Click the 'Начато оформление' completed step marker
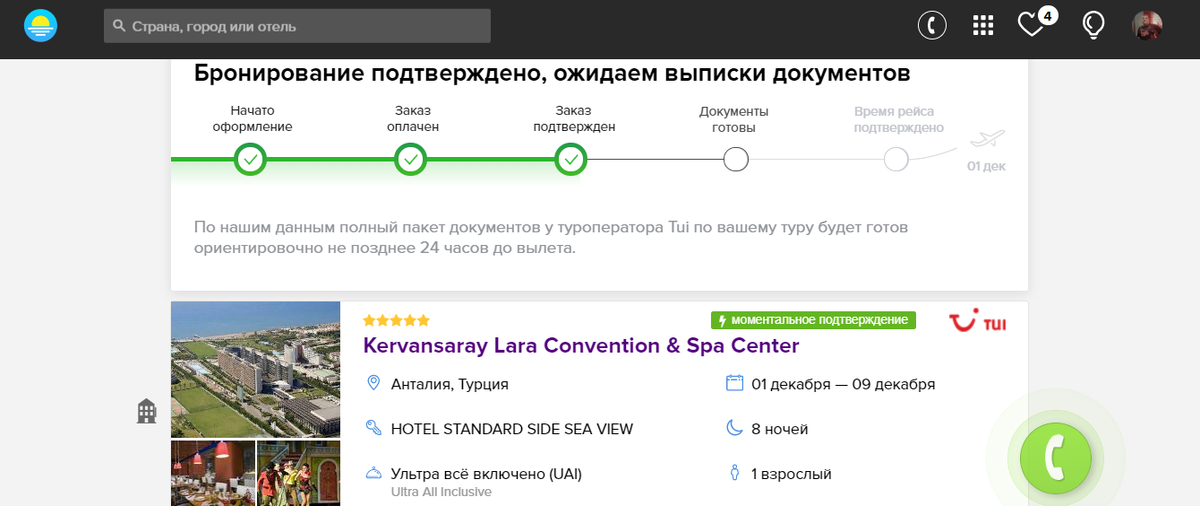Viewport: 1200px width, 506px height. 250,159
